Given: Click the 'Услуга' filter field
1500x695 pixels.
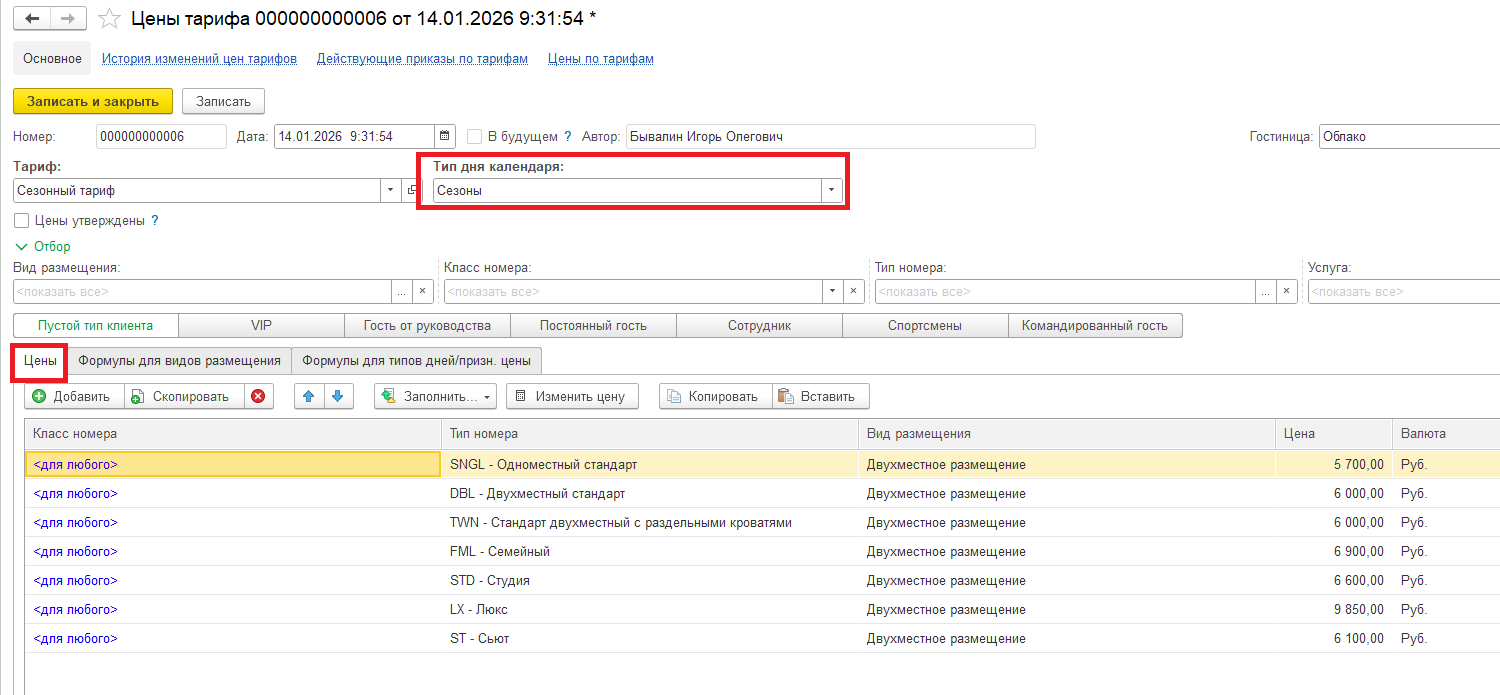Looking at the screenshot, I should (x=1404, y=291).
